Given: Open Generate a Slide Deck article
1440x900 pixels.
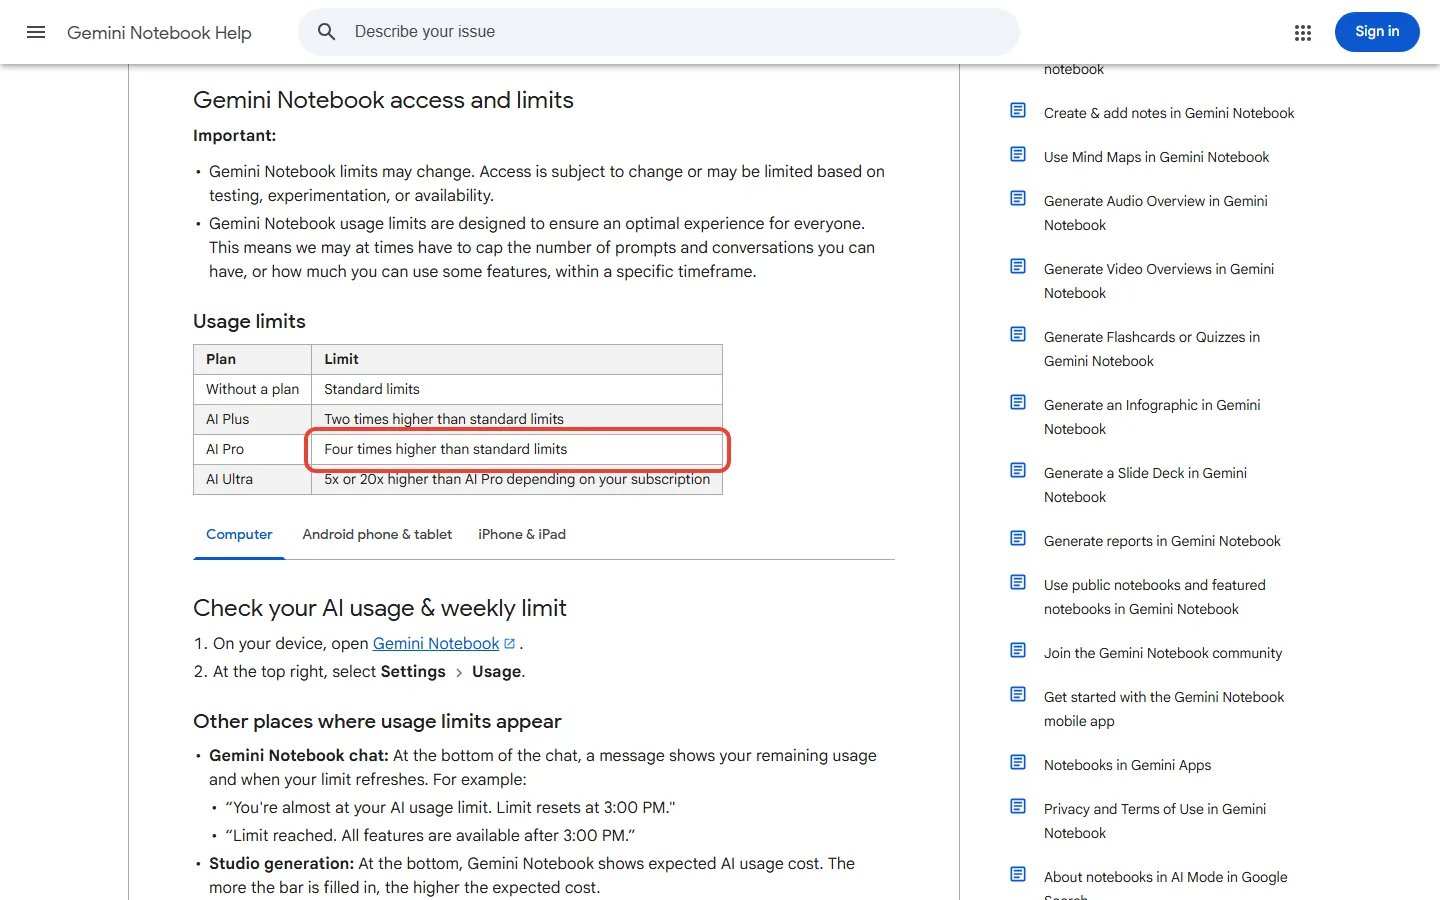Looking at the screenshot, I should 1145,485.
